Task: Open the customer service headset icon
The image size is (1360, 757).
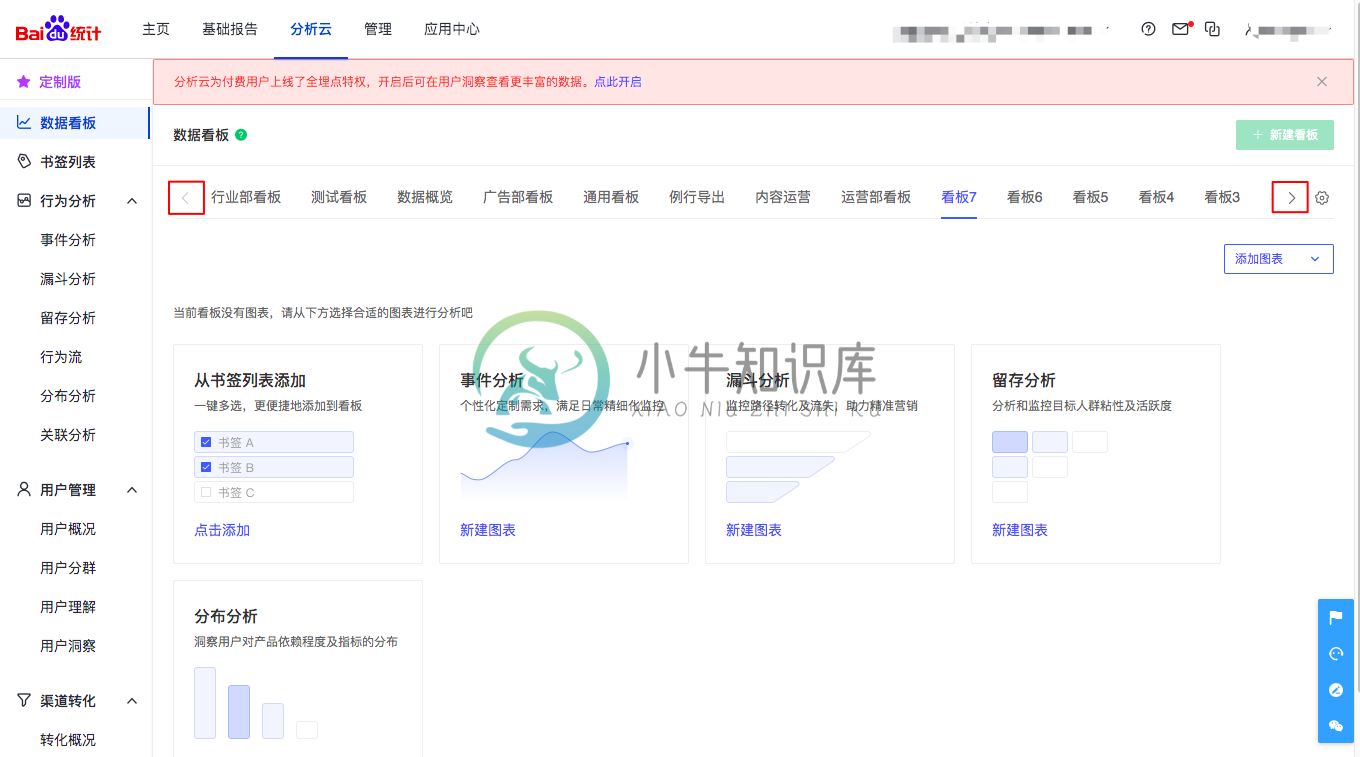Action: (1336, 654)
